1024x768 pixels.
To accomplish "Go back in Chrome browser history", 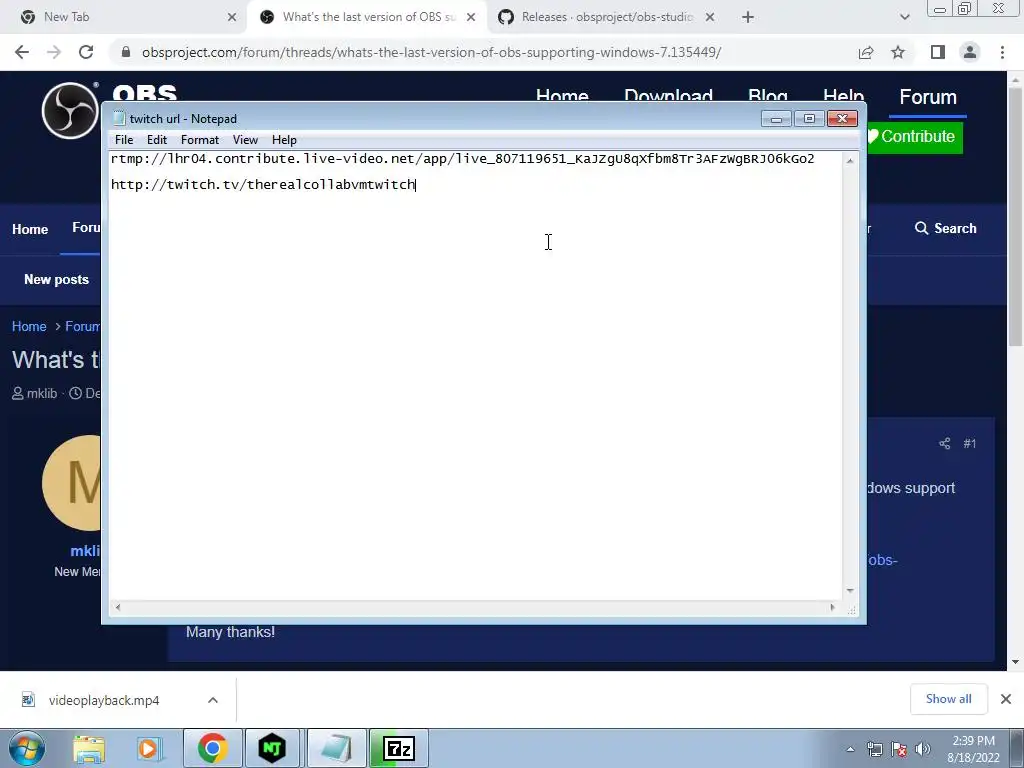I will 22,52.
